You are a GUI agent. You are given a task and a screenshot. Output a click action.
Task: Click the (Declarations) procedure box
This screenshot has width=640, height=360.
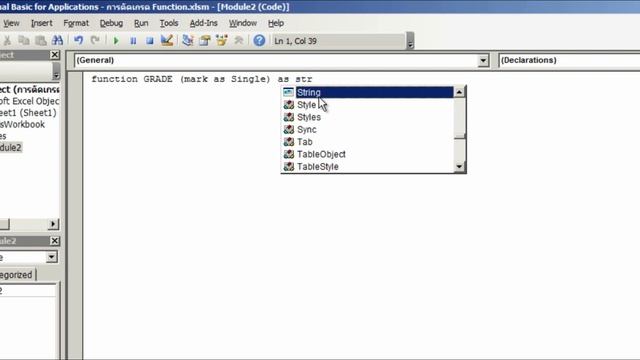point(569,60)
